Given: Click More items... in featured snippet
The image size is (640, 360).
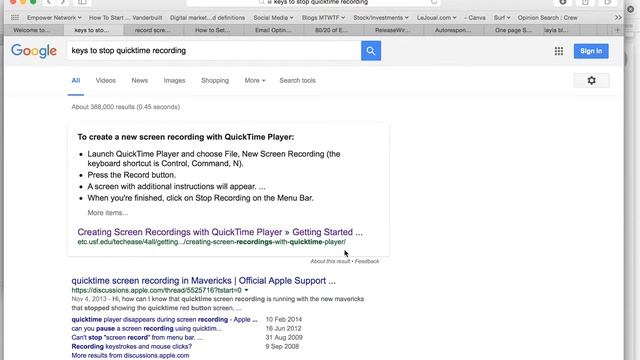Looking at the screenshot, I should click(x=108, y=213).
